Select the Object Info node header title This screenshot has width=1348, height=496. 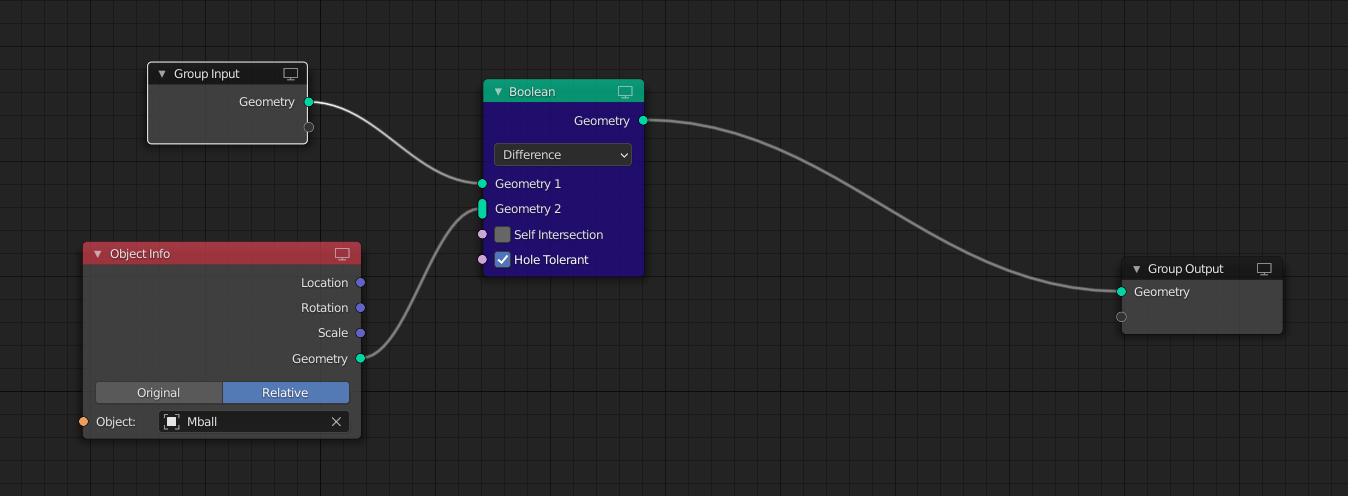tap(140, 254)
